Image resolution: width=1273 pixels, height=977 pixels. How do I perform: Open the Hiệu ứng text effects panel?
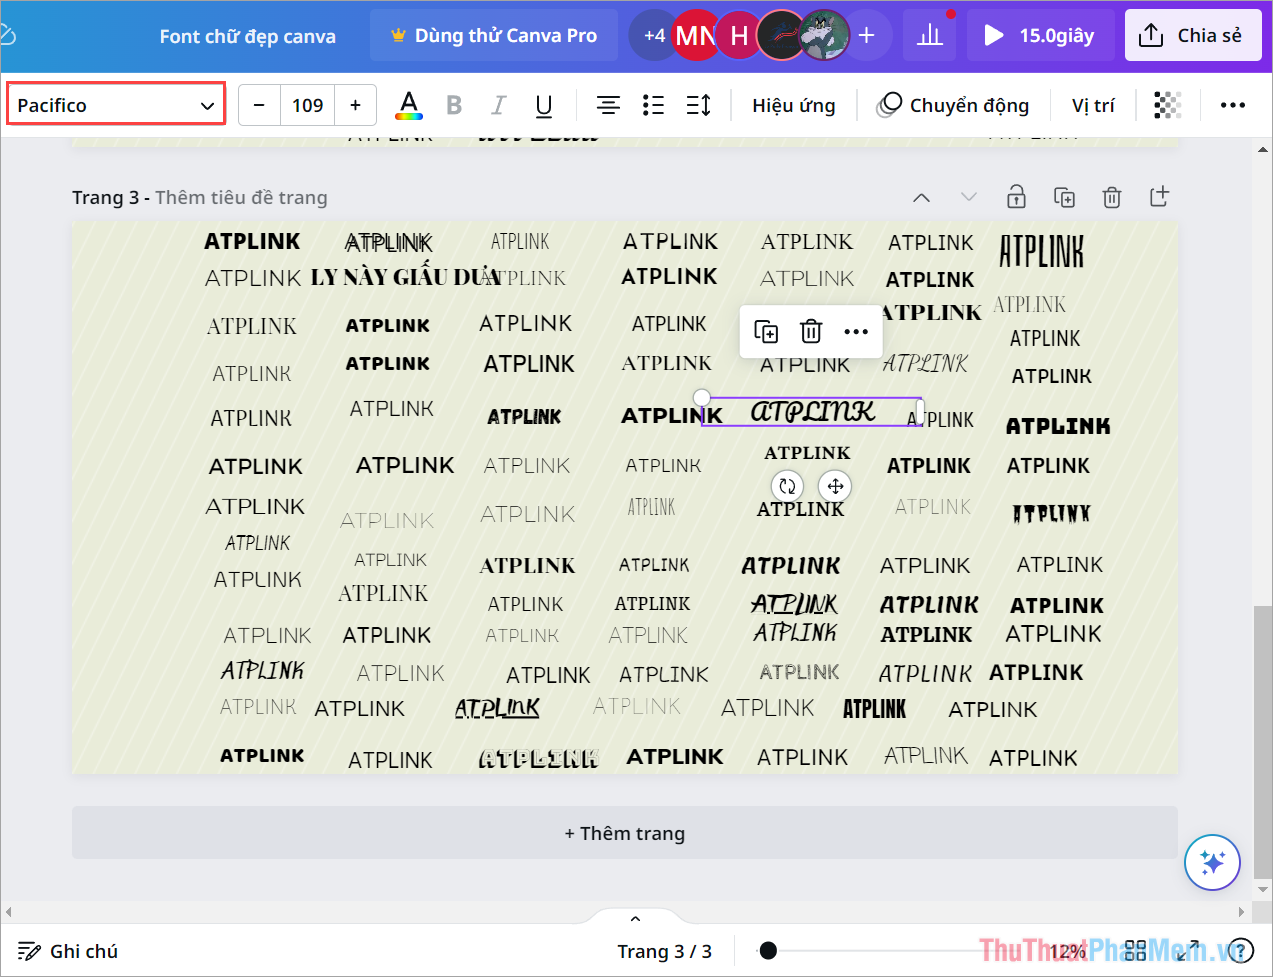(794, 105)
